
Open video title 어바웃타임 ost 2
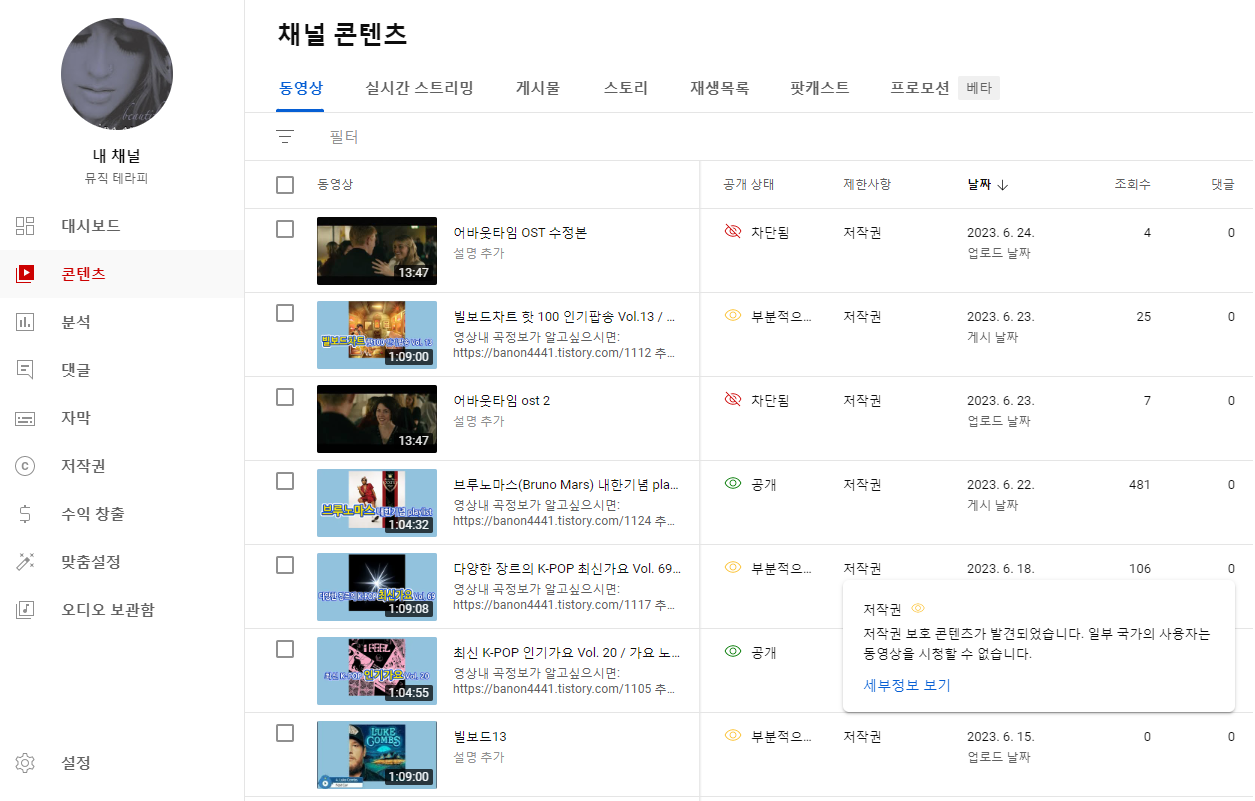(x=502, y=401)
